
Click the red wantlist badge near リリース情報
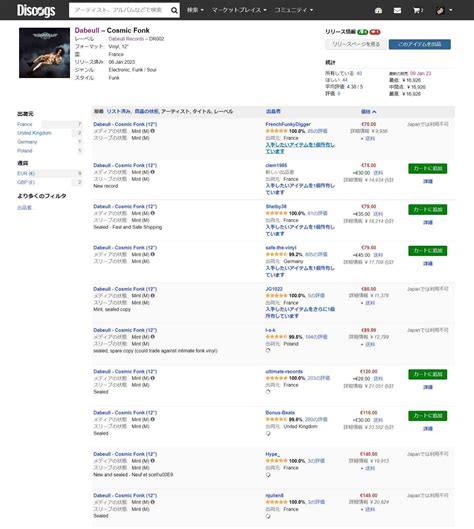pyautogui.click(x=374, y=32)
